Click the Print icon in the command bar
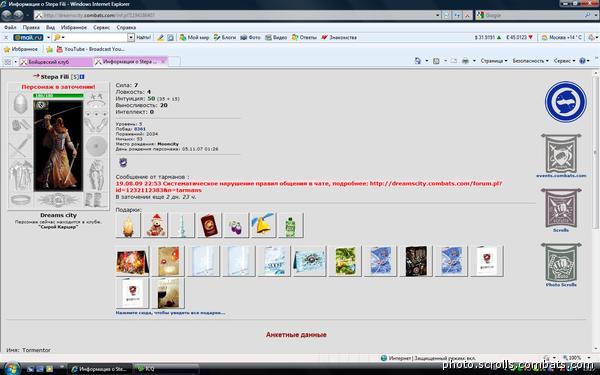Viewport: 600px width, 375px height. (x=465, y=61)
